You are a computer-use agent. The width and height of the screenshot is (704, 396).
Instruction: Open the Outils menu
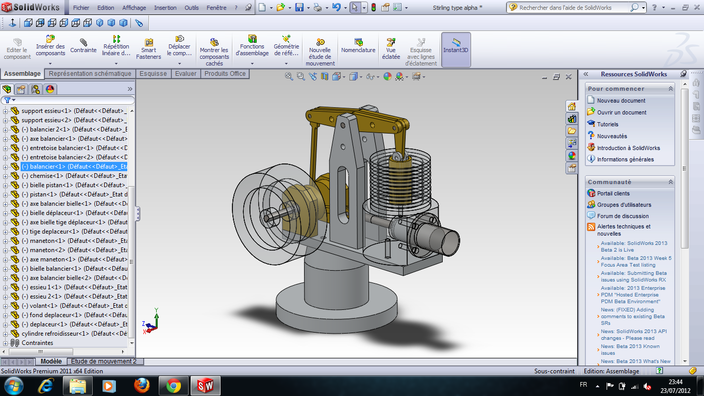191,8
